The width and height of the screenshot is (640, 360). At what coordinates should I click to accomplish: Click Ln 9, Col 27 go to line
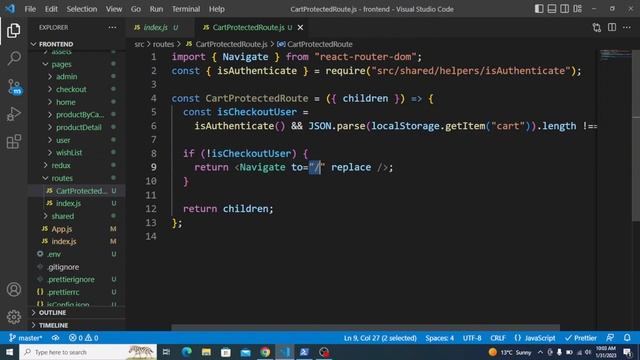click(380, 338)
